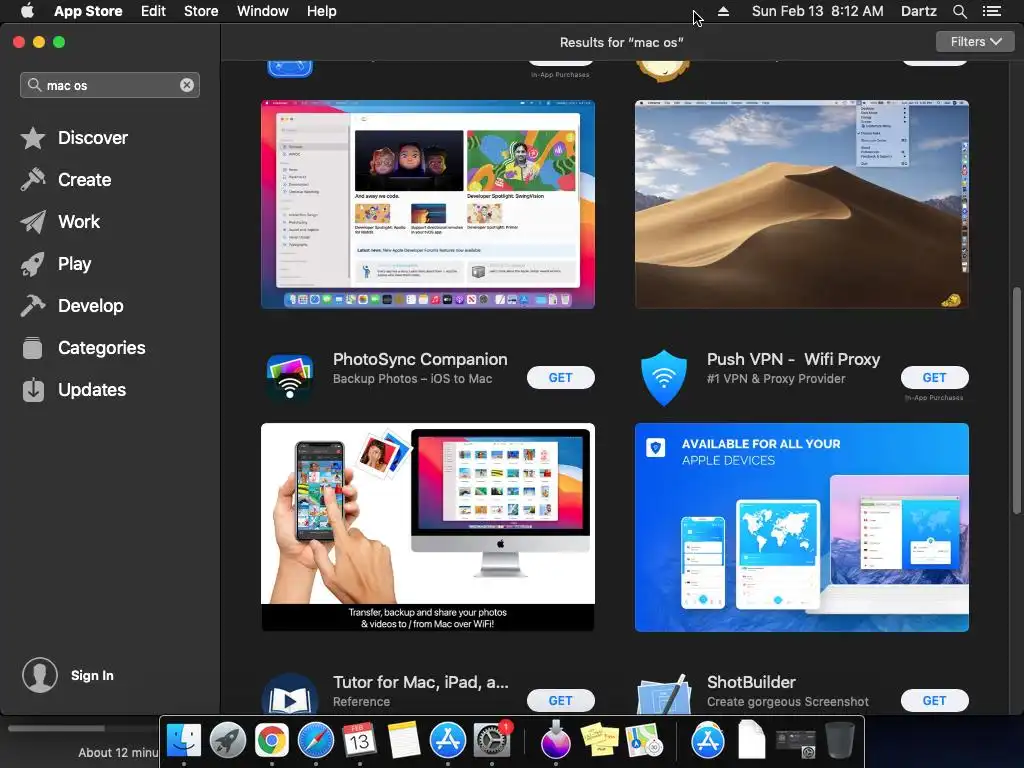Image resolution: width=1024 pixels, height=768 pixels.
Task: Click the Dartz user name in menu bar
Action: (x=919, y=11)
